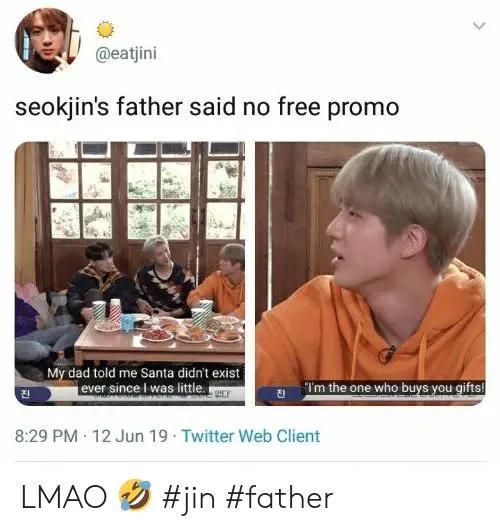Click the blue name tag in left image
This screenshot has width=500, height=531.
tap(33, 394)
